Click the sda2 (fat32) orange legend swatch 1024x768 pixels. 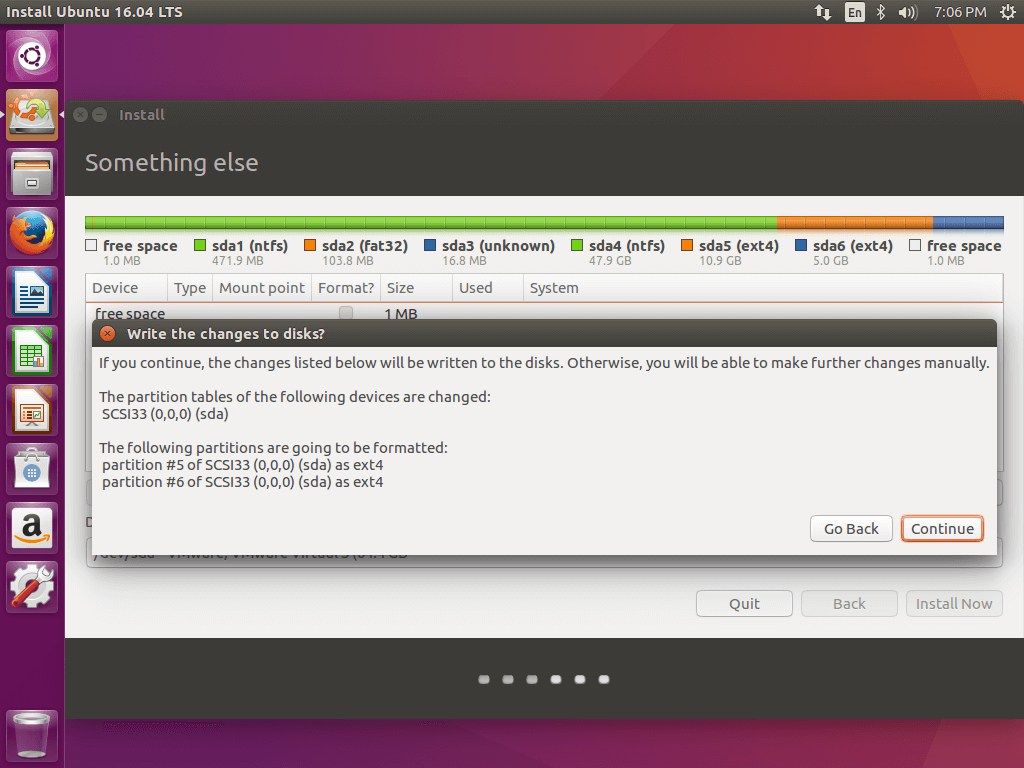click(x=310, y=245)
